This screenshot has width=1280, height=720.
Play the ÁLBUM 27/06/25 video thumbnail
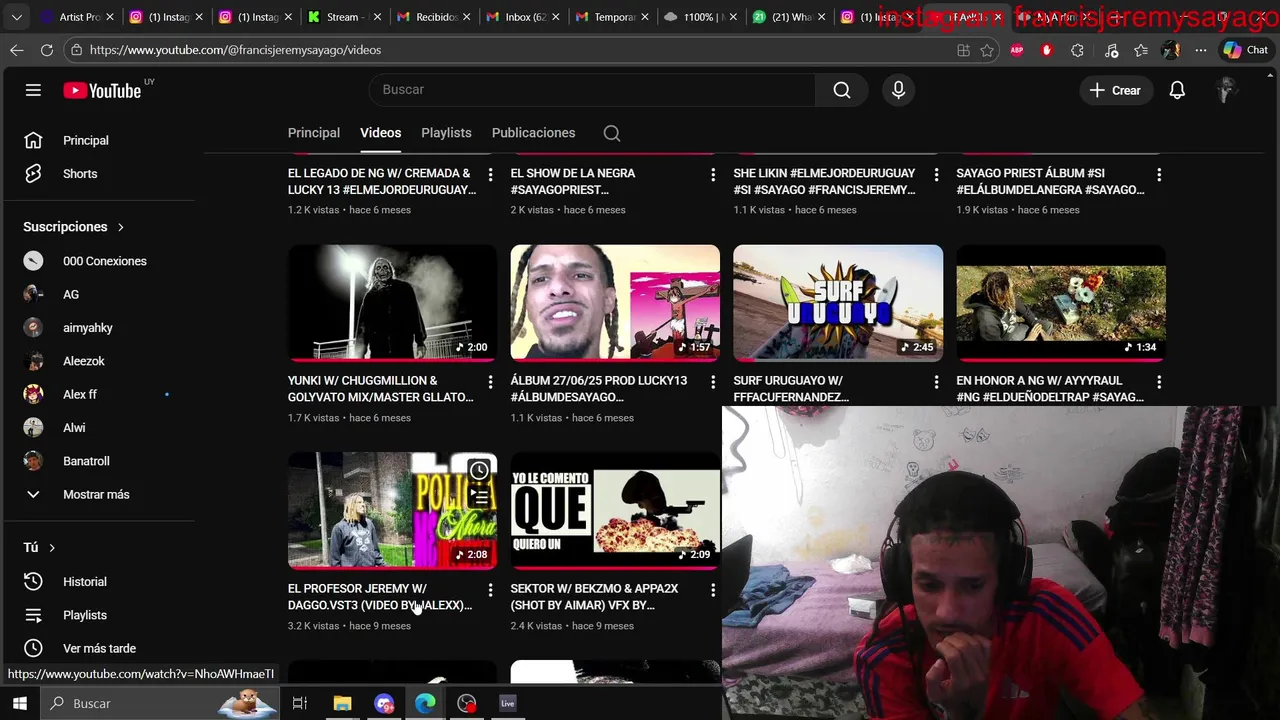tap(615, 303)
